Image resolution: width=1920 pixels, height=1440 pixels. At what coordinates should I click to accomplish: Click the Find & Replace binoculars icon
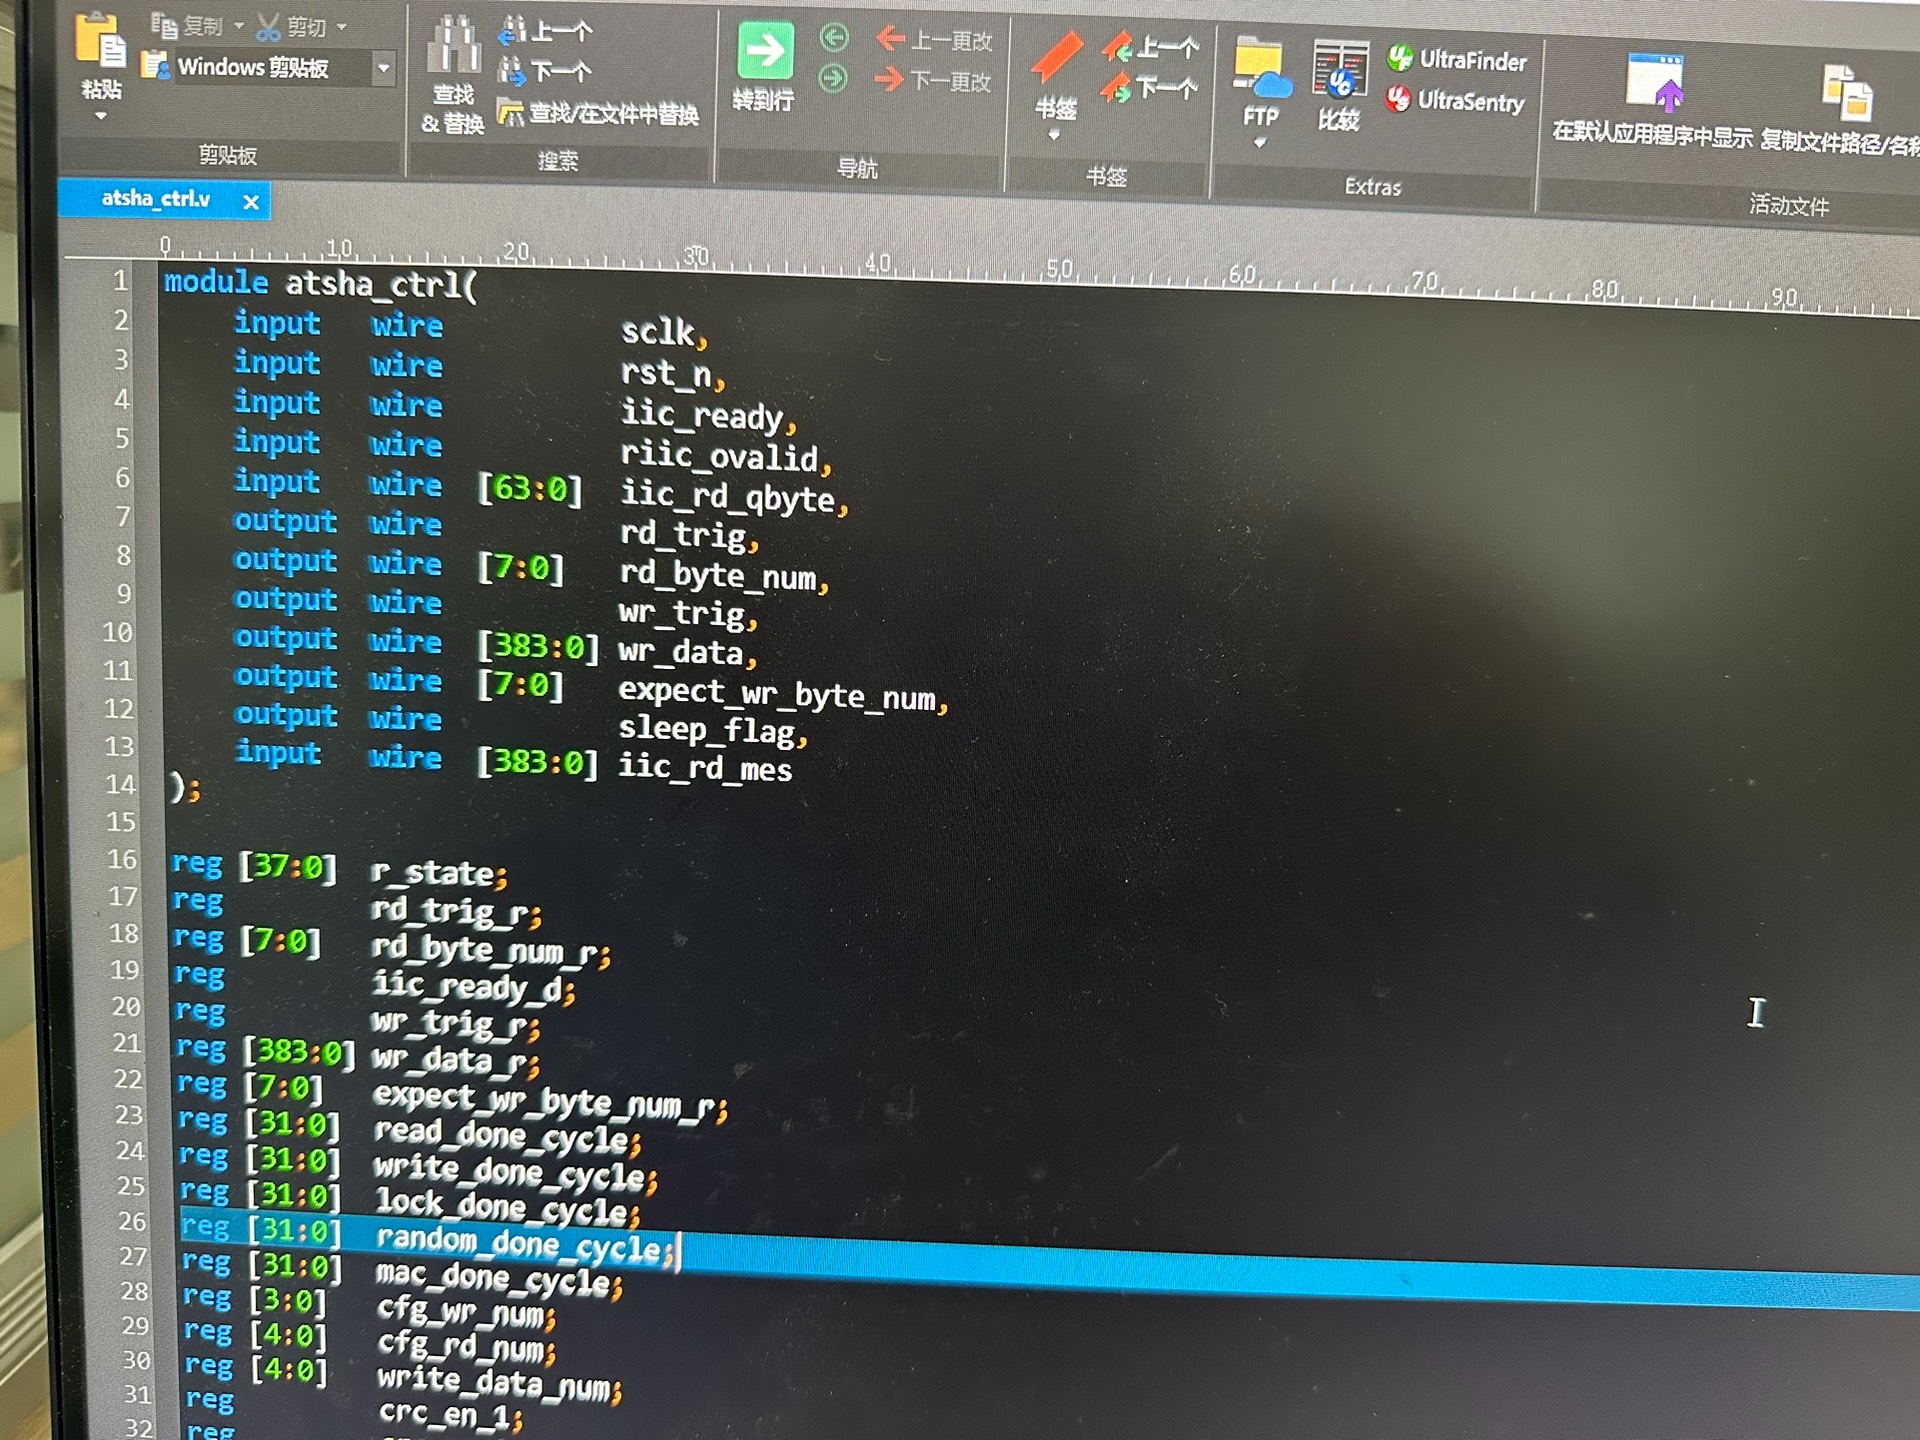point(454,45)
